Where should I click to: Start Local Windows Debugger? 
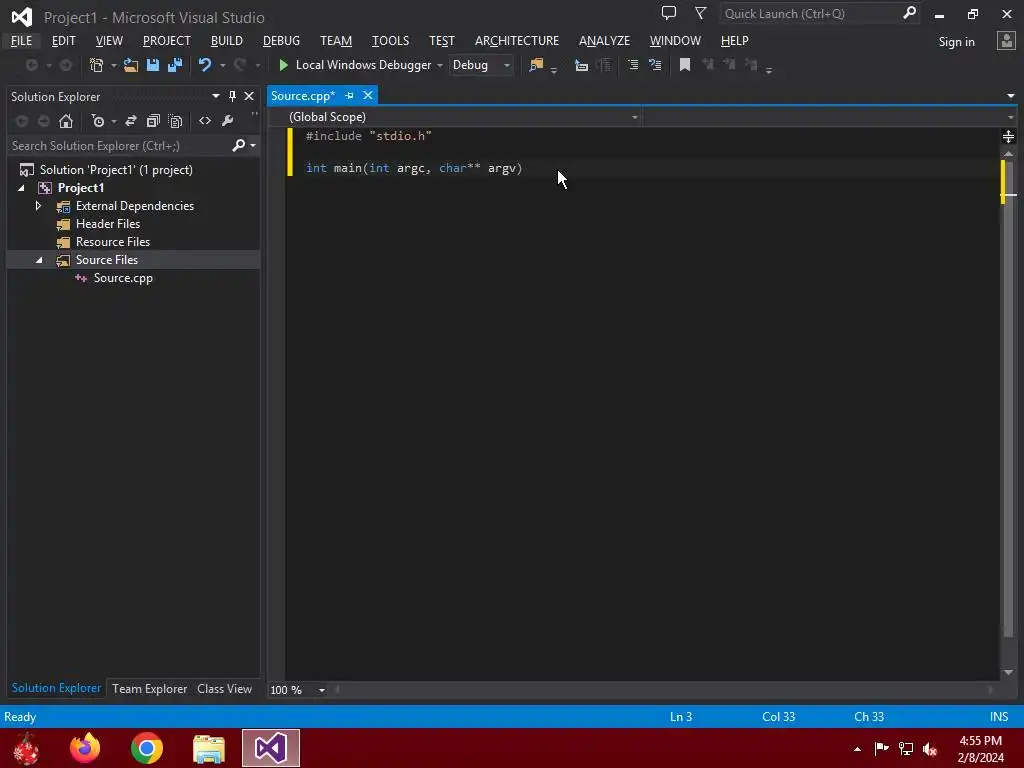[x=355, y=65]
